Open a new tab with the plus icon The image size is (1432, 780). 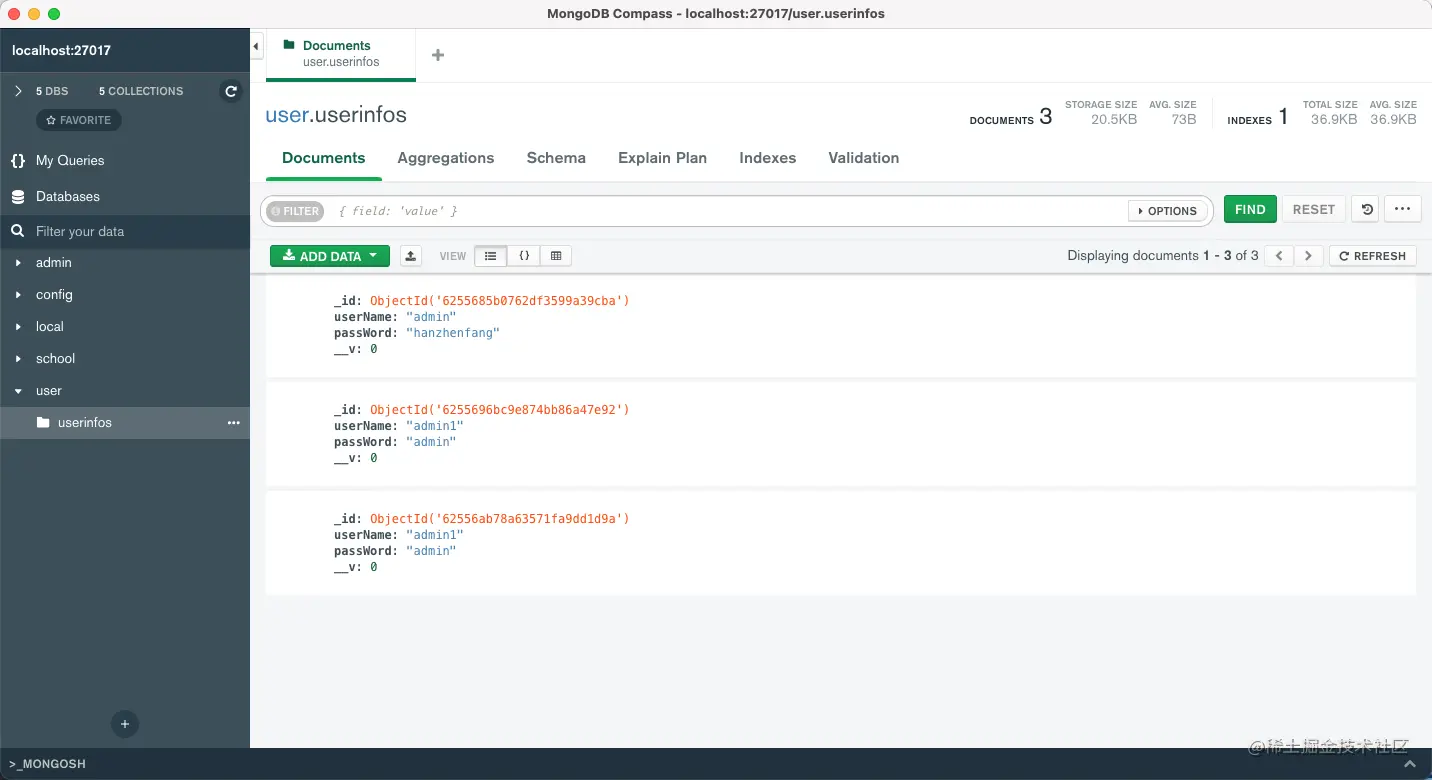click(x=437, y=55)
